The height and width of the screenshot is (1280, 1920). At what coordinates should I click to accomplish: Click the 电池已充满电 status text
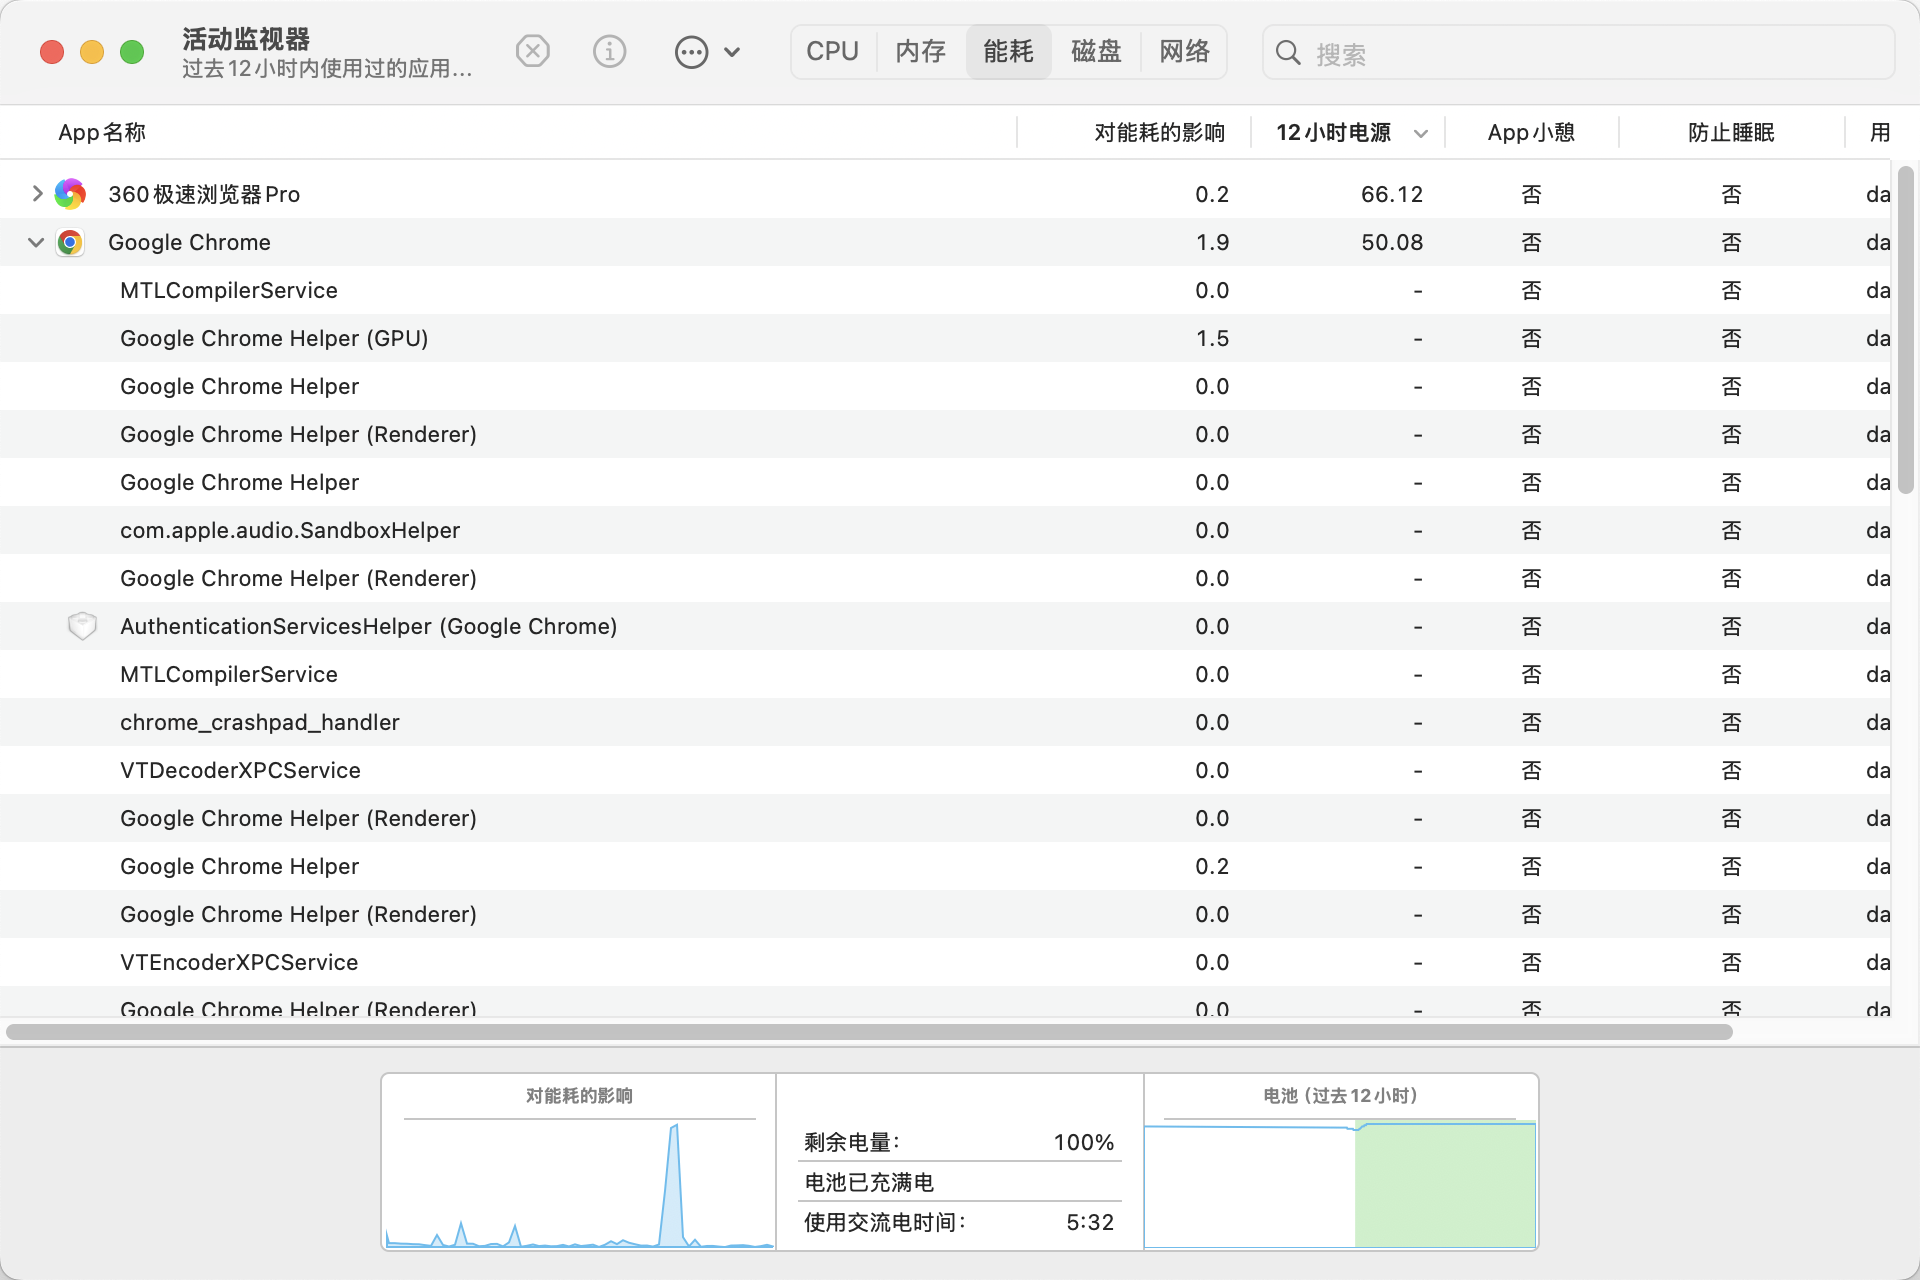pyautogui.click(x=869, y=1182)
